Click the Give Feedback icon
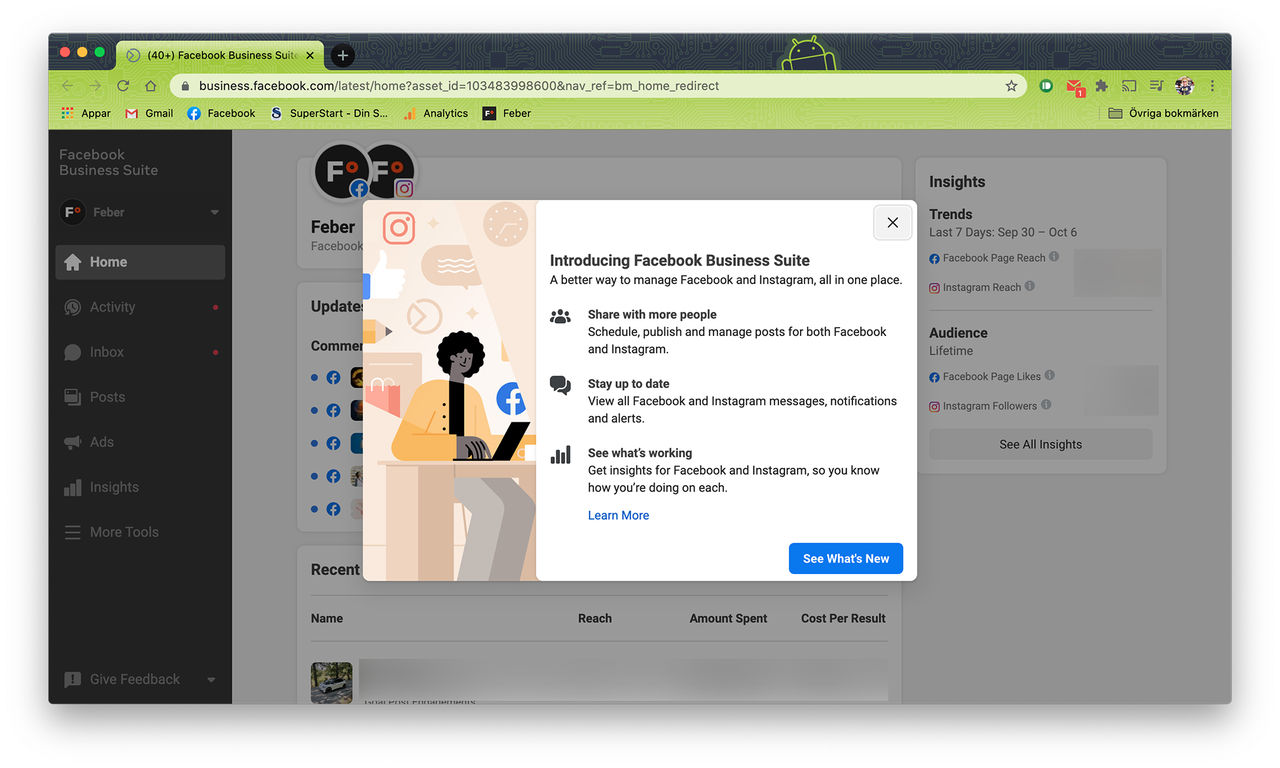The image size is (1280, 768). click(72, 680)
